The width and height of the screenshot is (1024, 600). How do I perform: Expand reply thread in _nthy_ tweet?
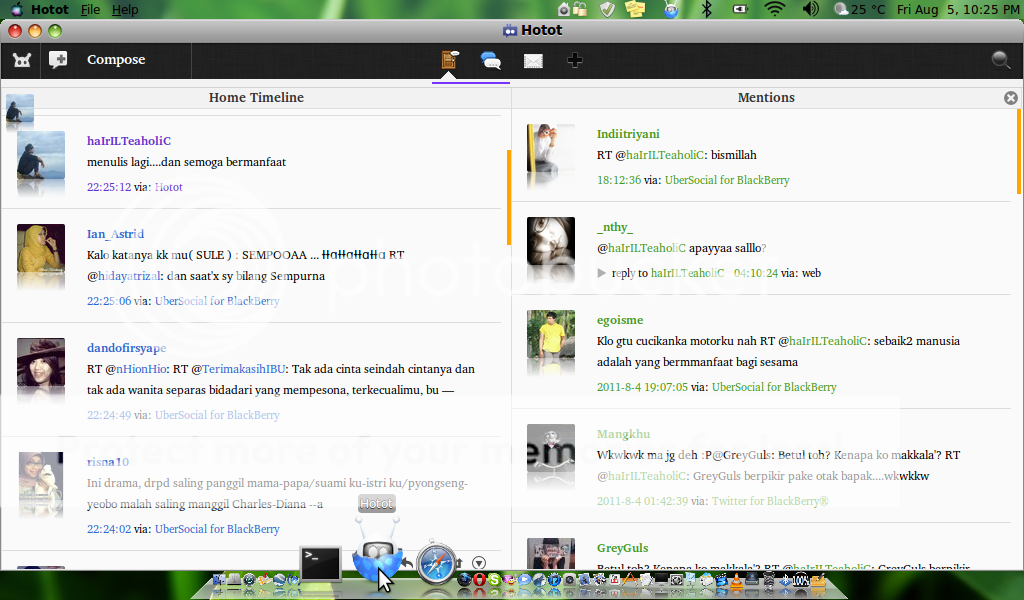(x=601, y=273)
